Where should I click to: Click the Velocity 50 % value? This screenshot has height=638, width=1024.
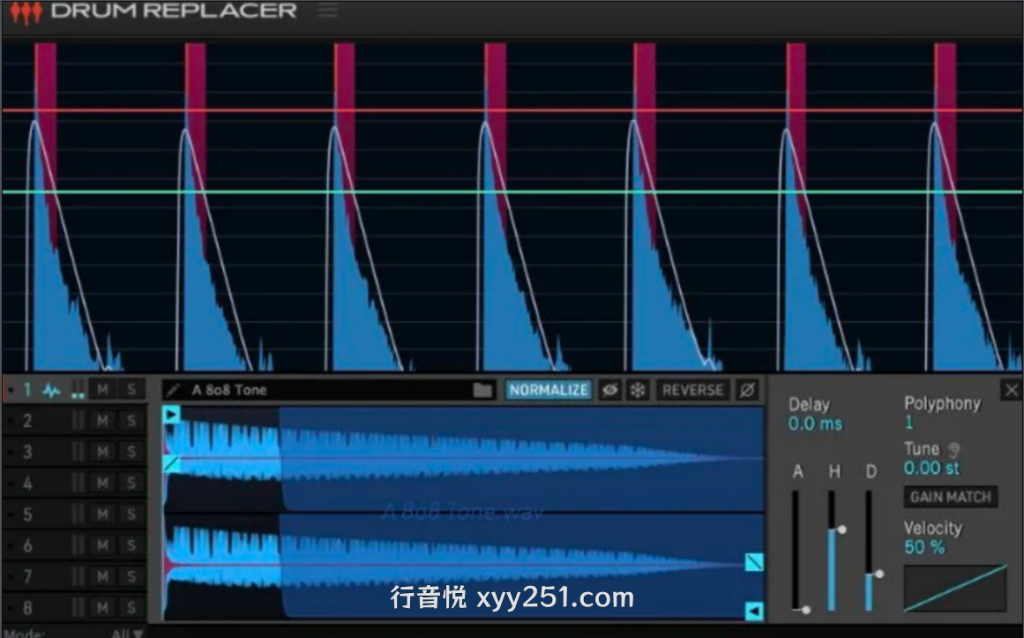[924, 547]
